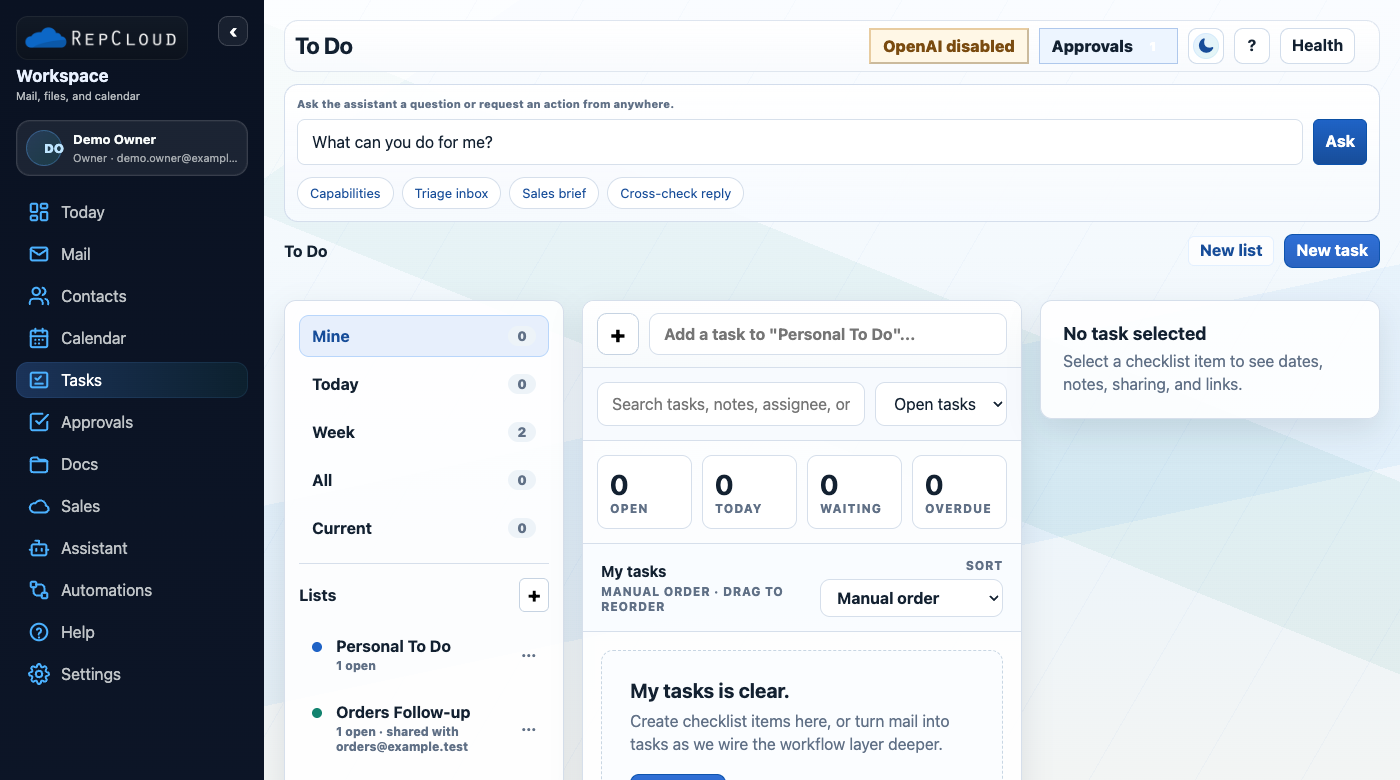Viewport: 1400px width, 780px height.
Task: Open the Mail envelope icon in sidebar
Action: pos(39,254)
